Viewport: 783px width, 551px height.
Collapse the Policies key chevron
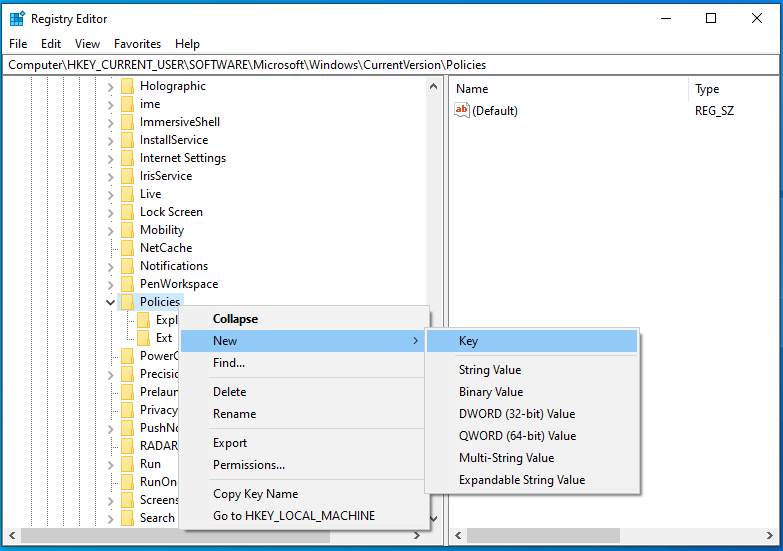tap(110, 302)
